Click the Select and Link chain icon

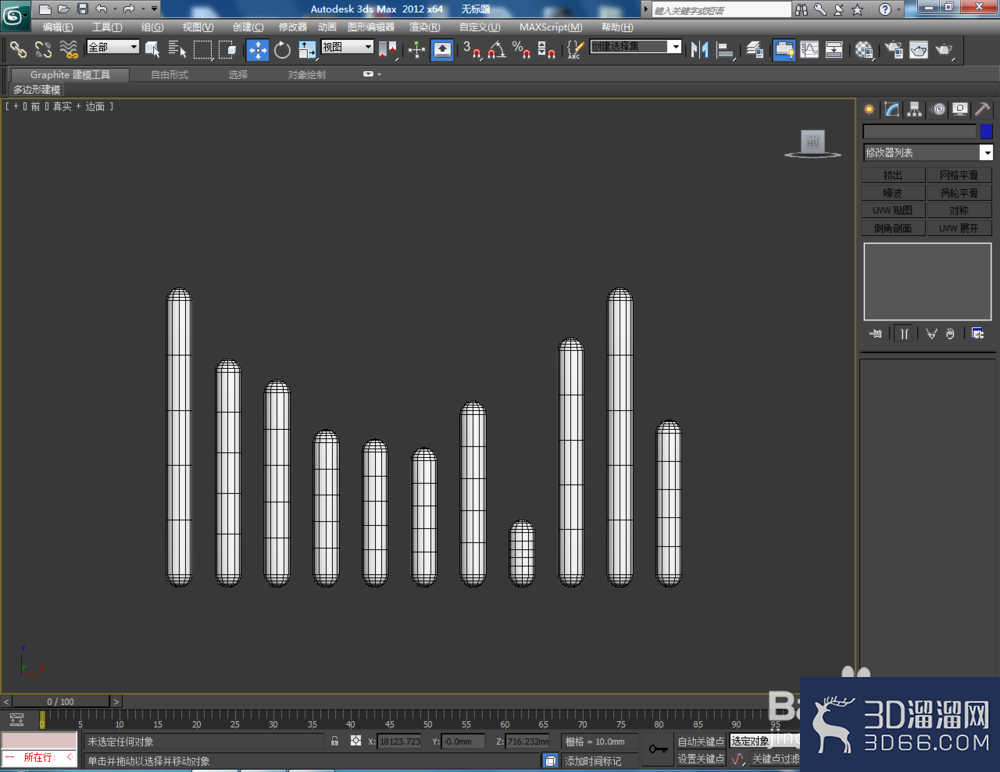pyautogui.click(x=18, y=50)
